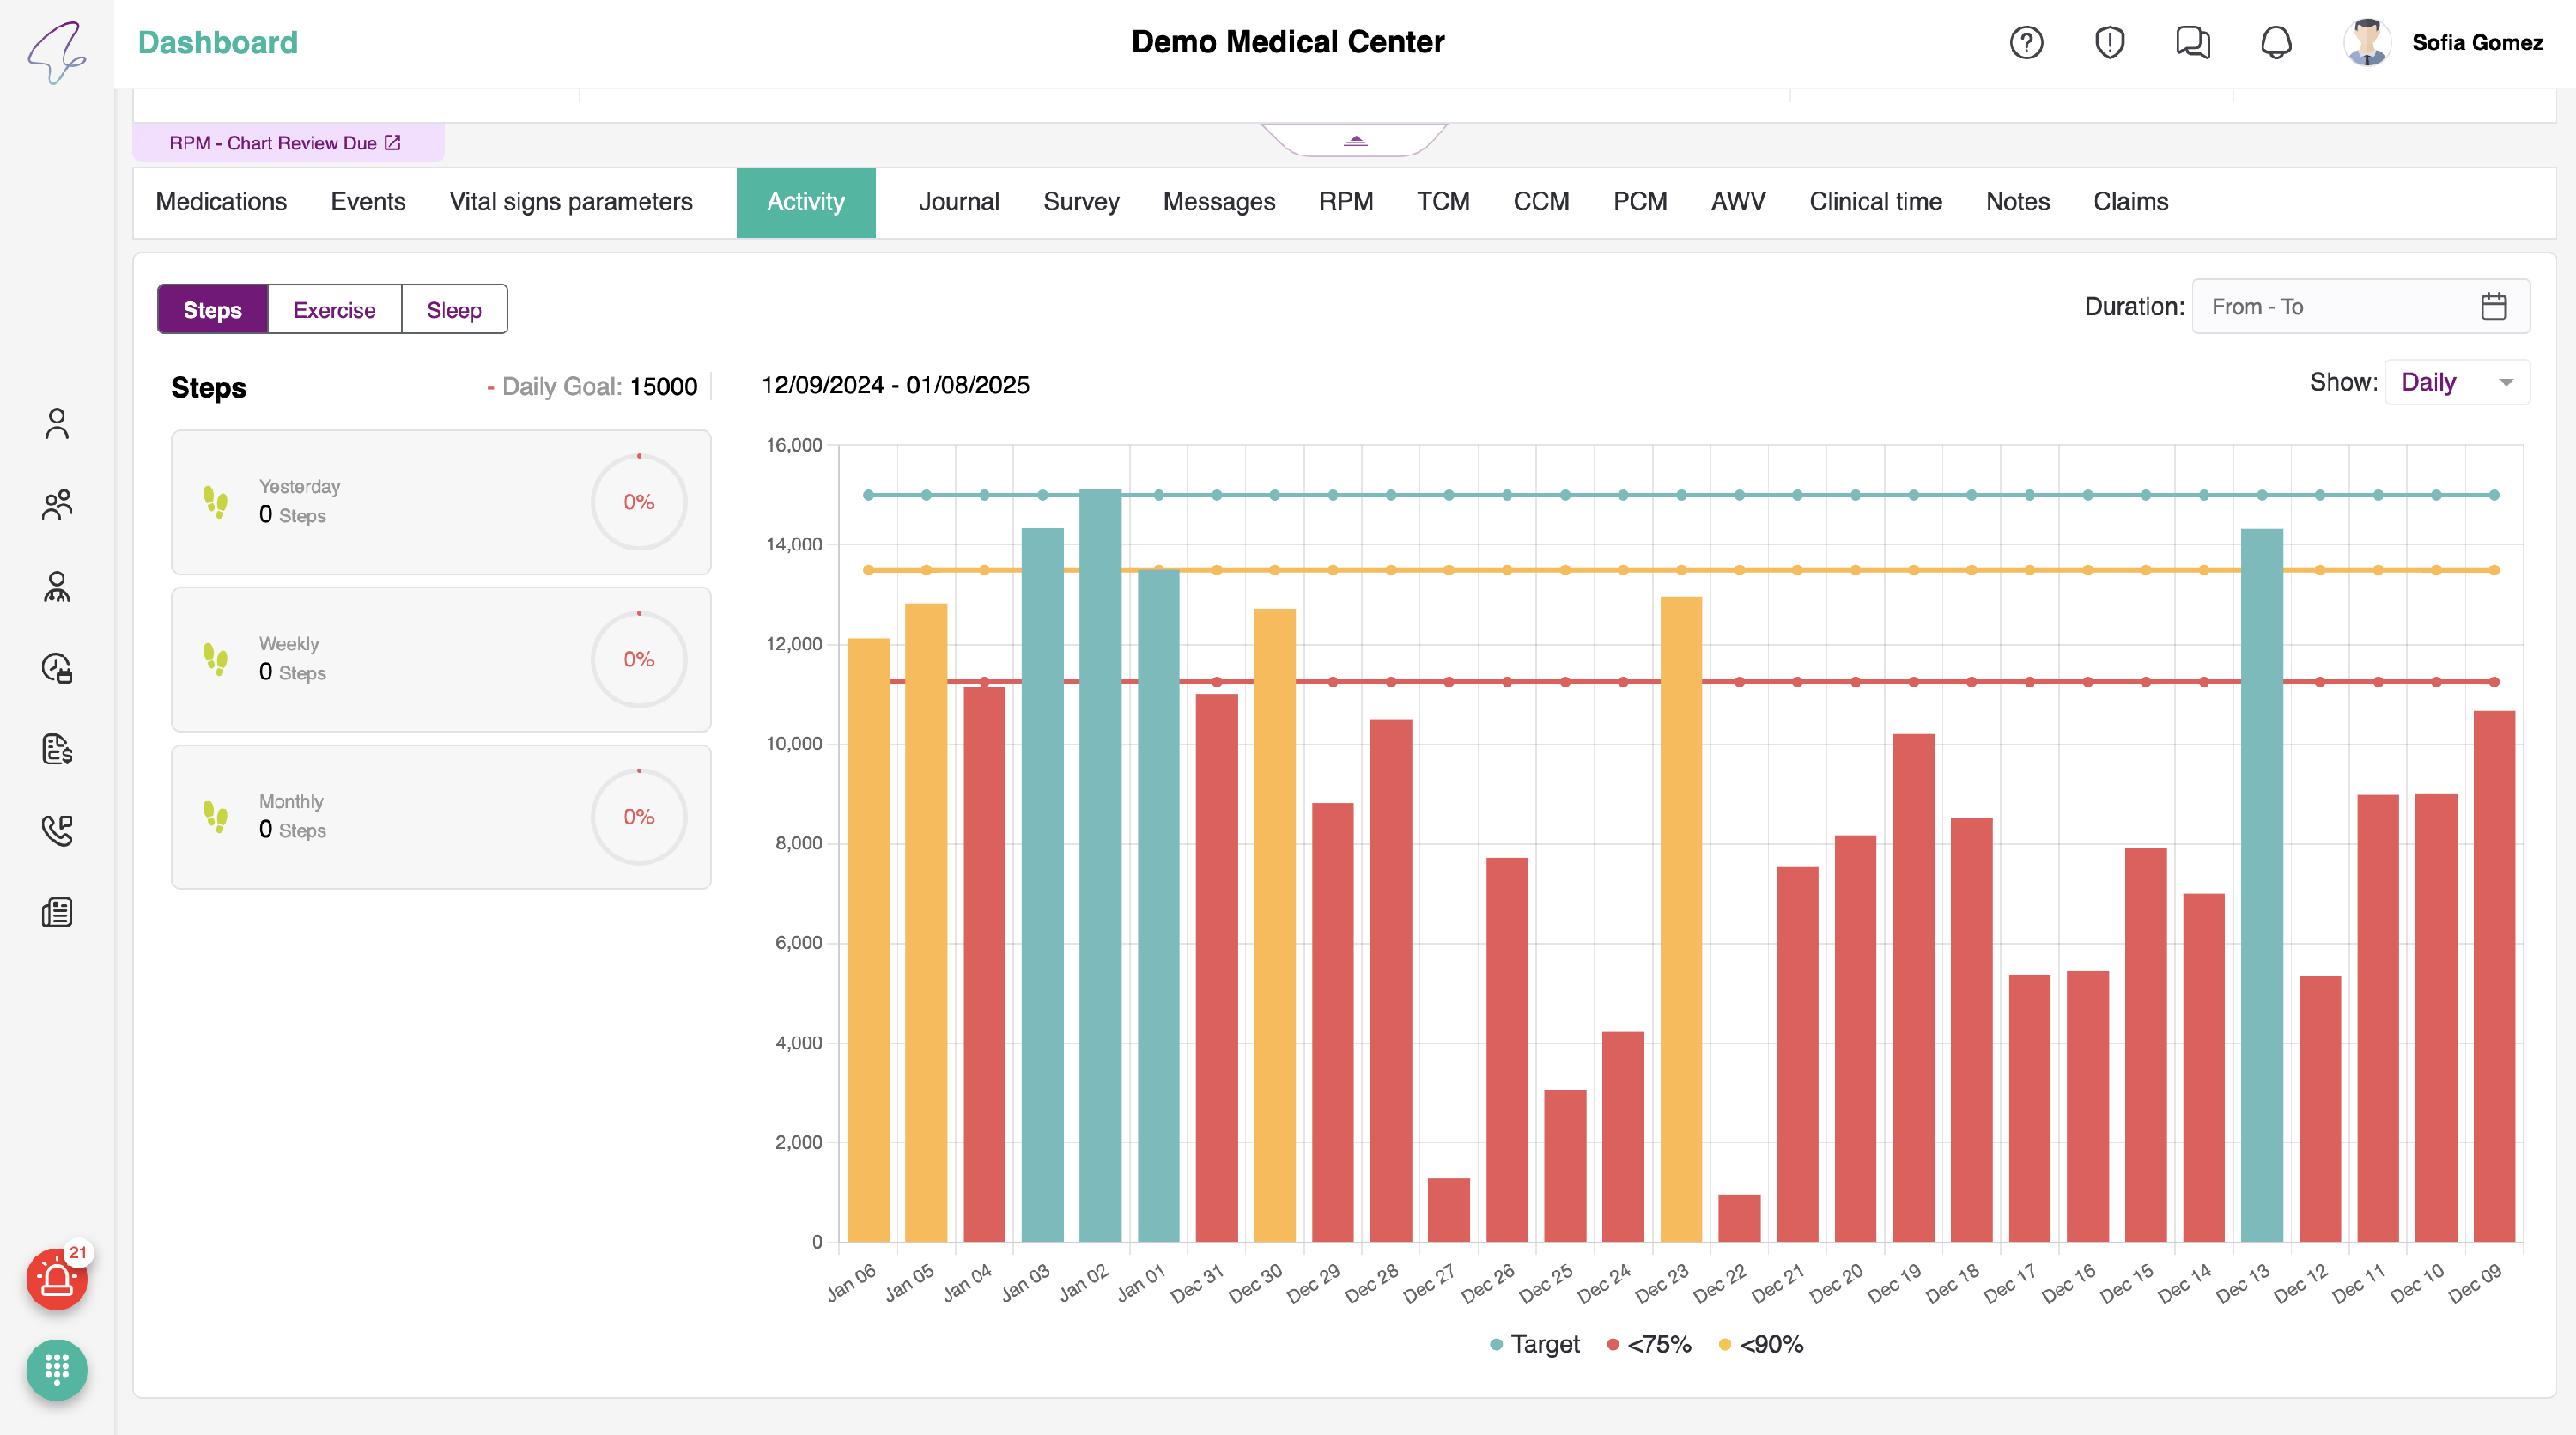Select the Steps segmented button
Screen dimensions: 2576x1435
[x=212, y=310]
